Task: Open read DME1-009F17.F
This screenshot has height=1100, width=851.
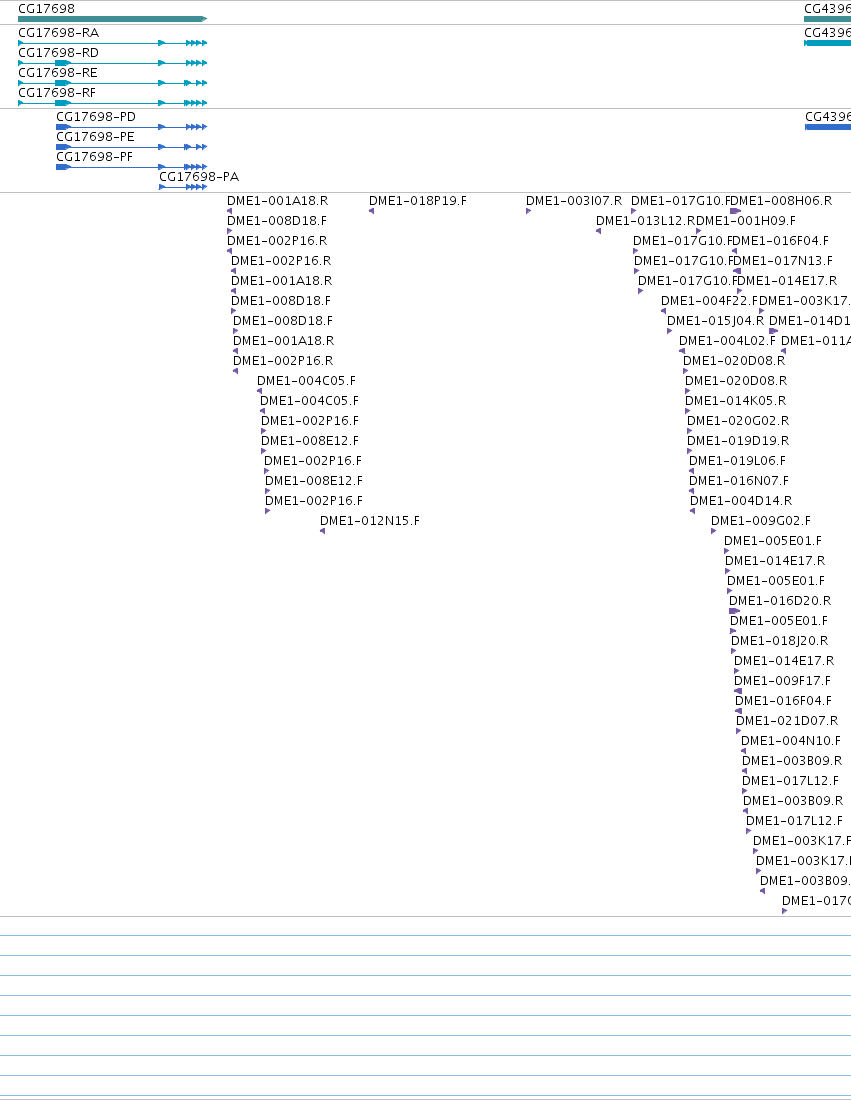Action: click(782, 680)
